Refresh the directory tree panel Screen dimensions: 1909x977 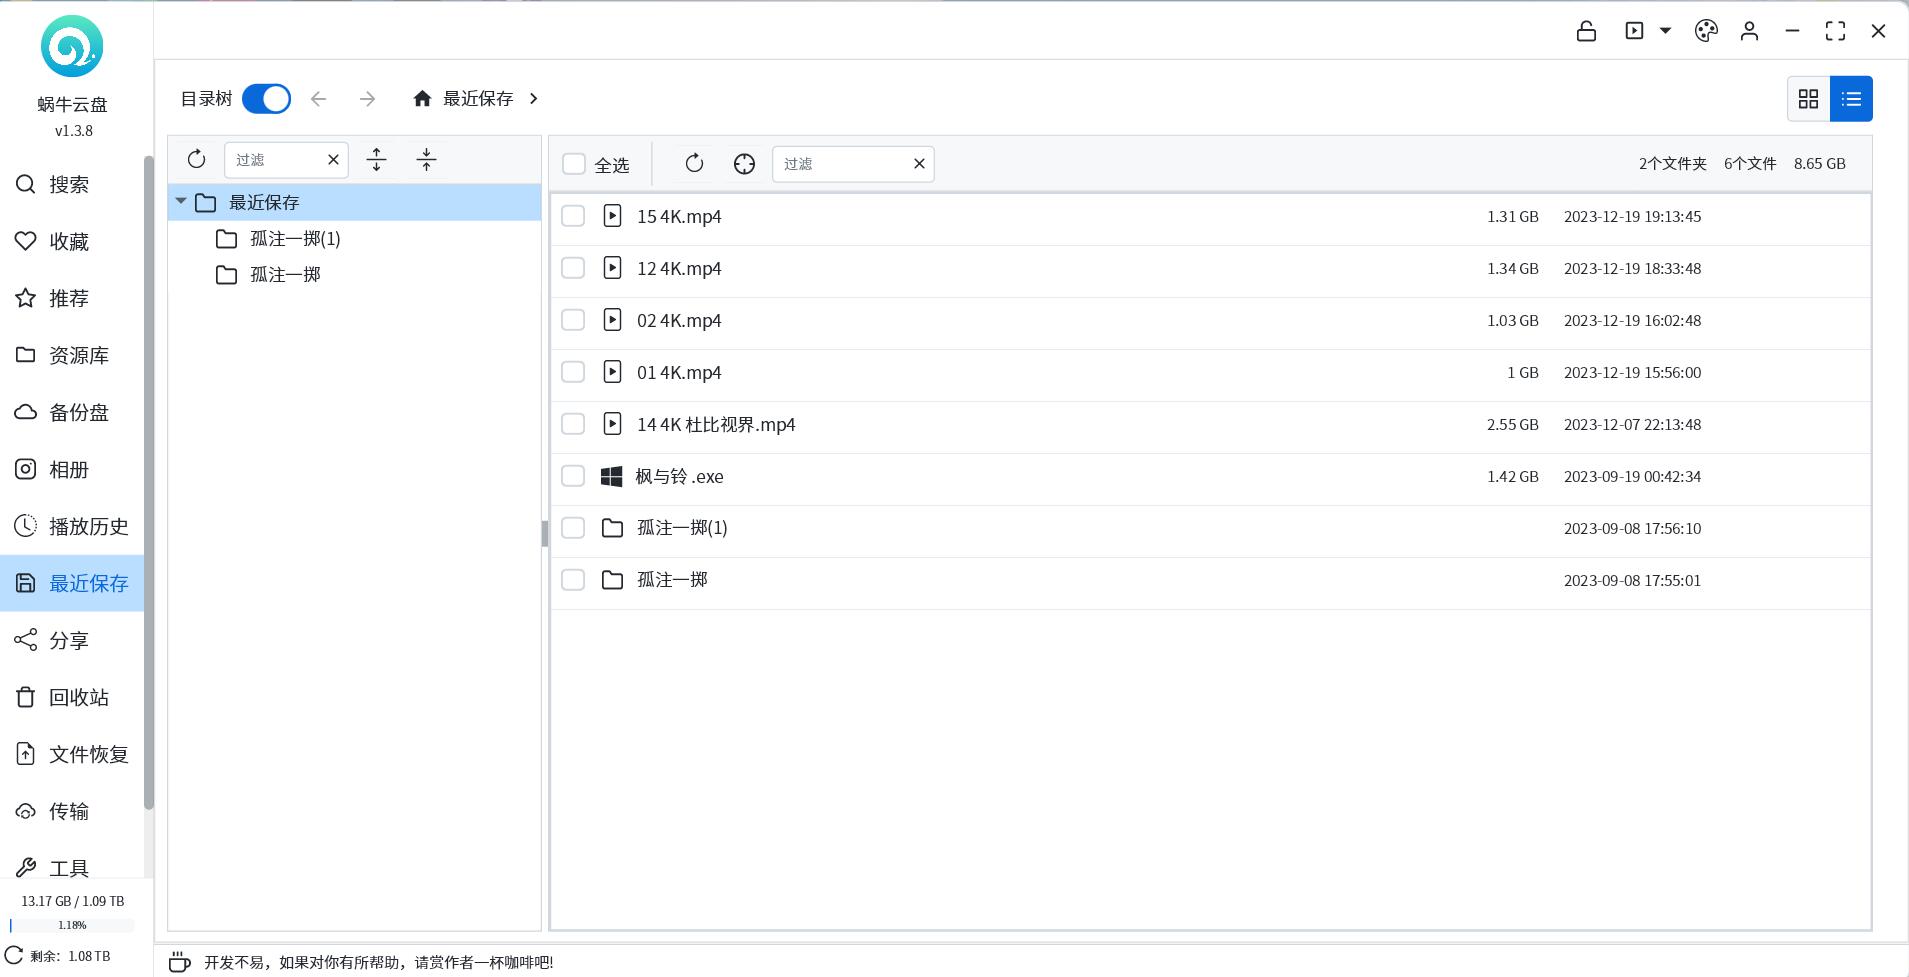click(196, 159)
